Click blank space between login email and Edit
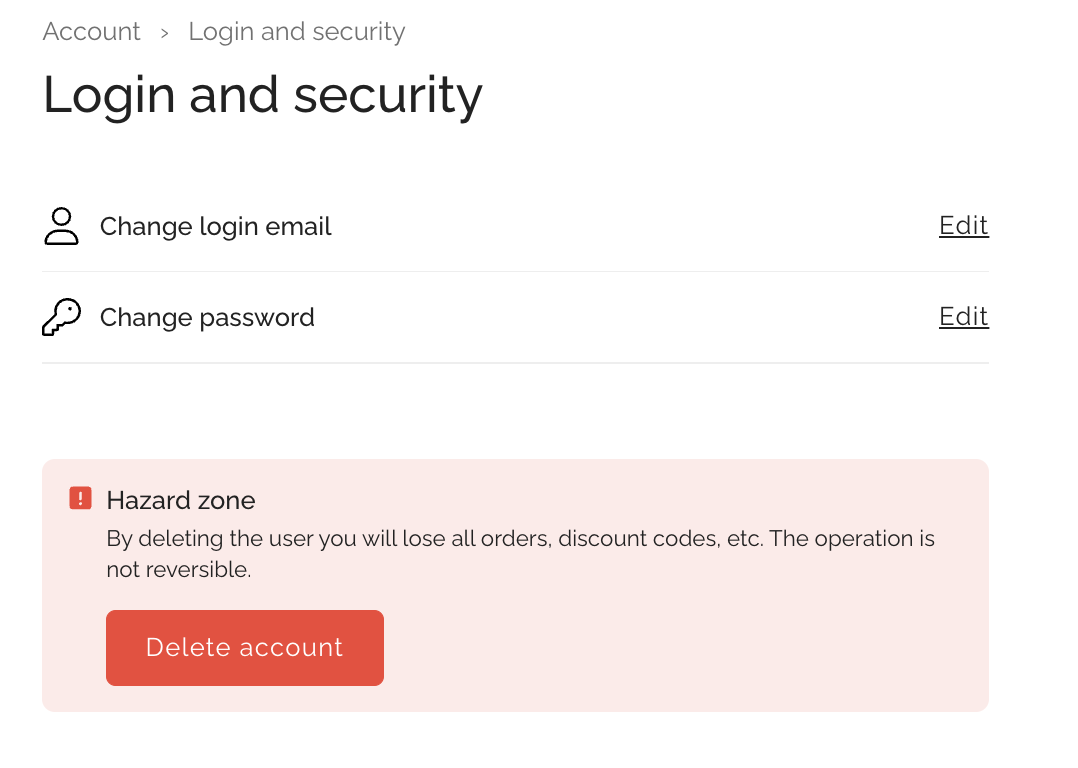Image resolution: width=1078 pixels, height=768 pixels. (x=630, y=227)
